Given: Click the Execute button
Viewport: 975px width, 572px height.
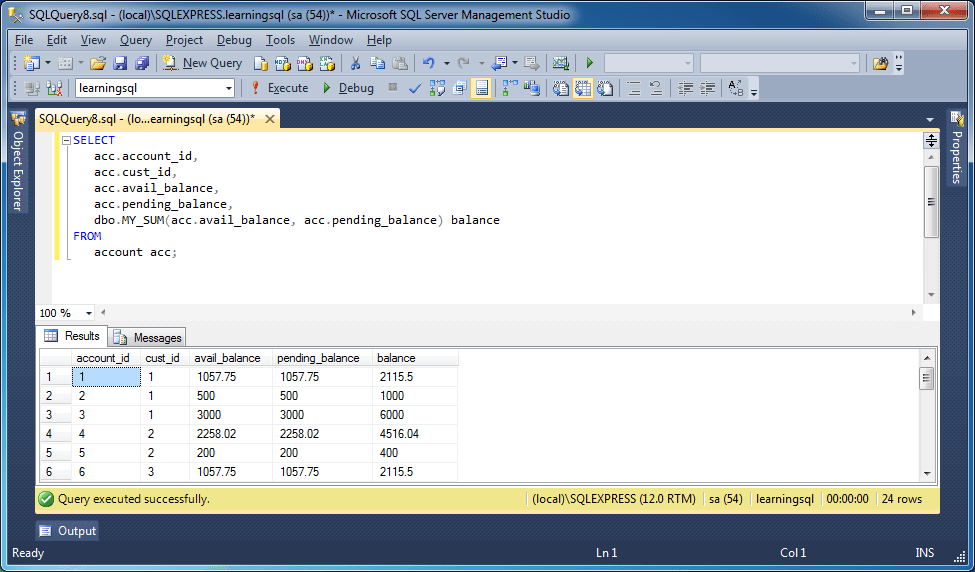Looking at the screenshot, I should 279,88.
